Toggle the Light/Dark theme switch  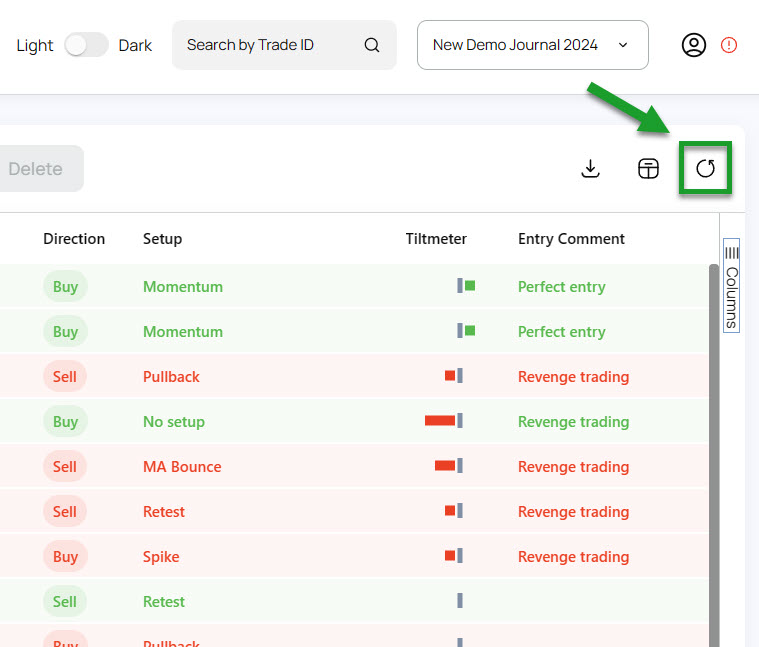[87, 45]
